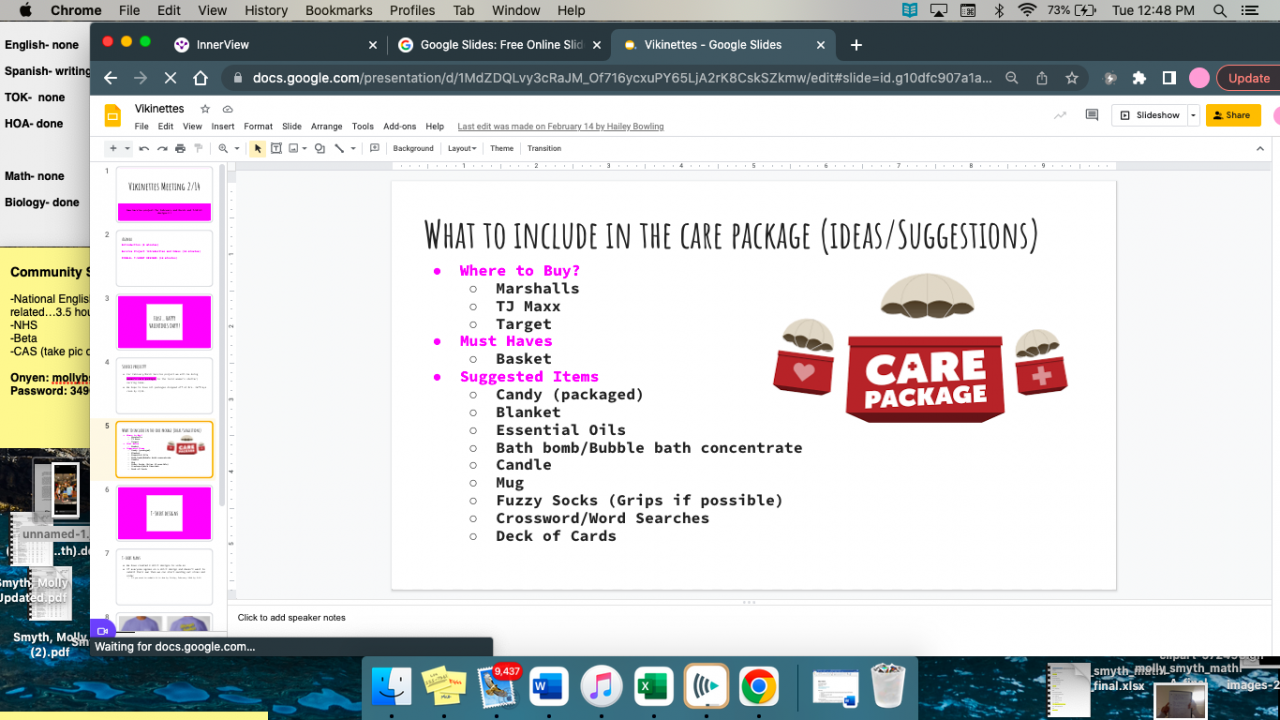Open the macOS Bookmarks menu
The height and width of the screenshot is (720, 1280).
tap(338, 10)
